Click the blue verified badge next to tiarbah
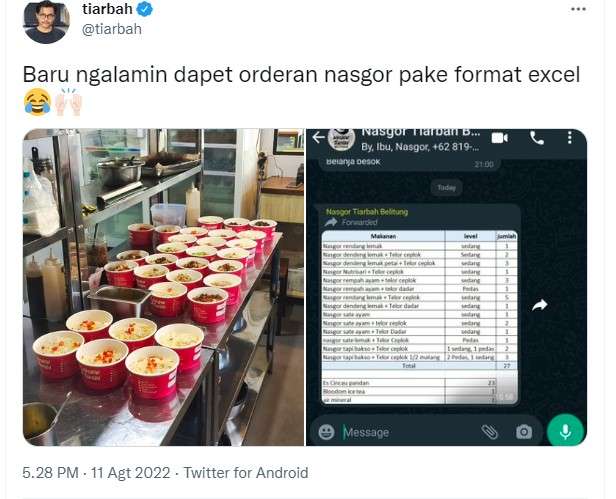The width and height of the screenshot is (616, 499). [145, 9]
